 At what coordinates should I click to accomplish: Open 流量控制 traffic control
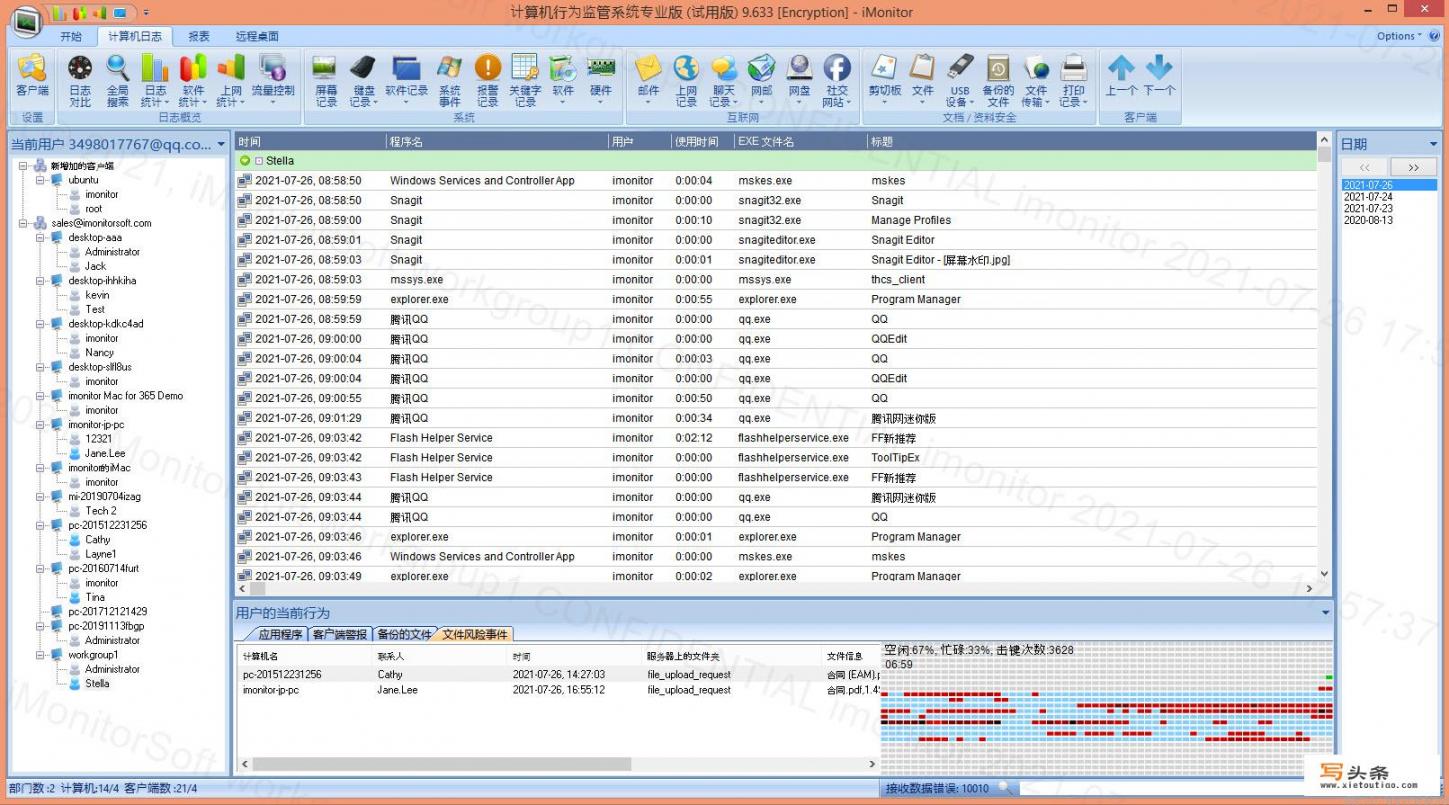[273, 79]
